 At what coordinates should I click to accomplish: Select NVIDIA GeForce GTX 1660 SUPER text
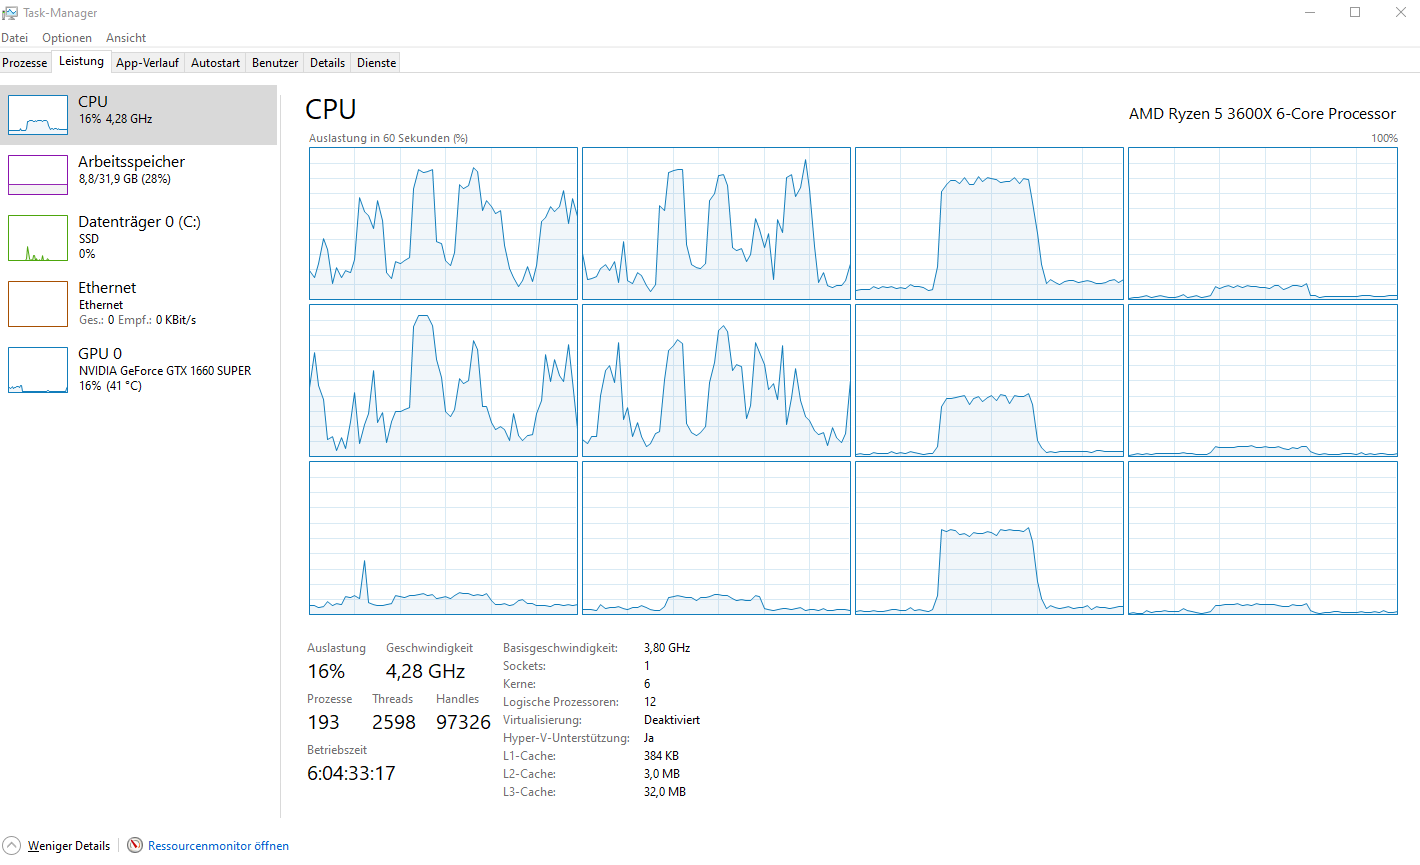(165, 371)
